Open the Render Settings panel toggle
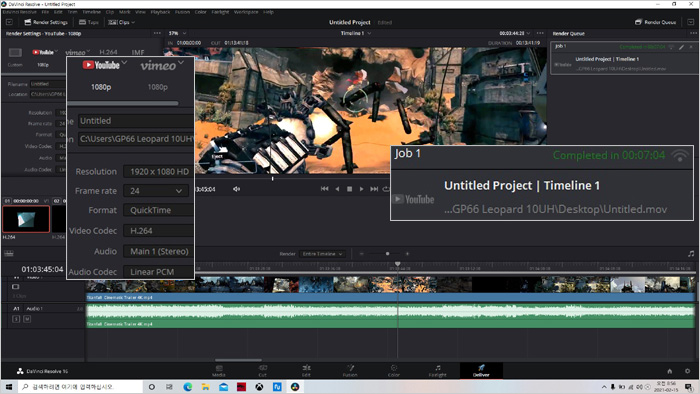 (46, 22)
